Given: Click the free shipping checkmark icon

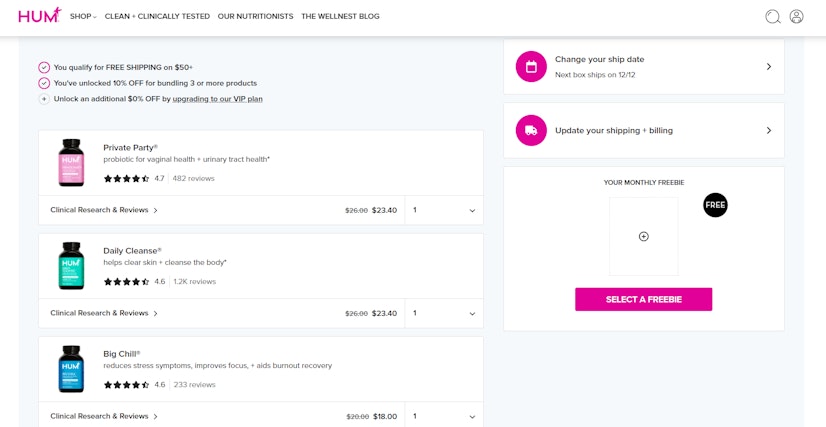Looking at the screenshot, I should pyautogui.click(x=44, y=67).
